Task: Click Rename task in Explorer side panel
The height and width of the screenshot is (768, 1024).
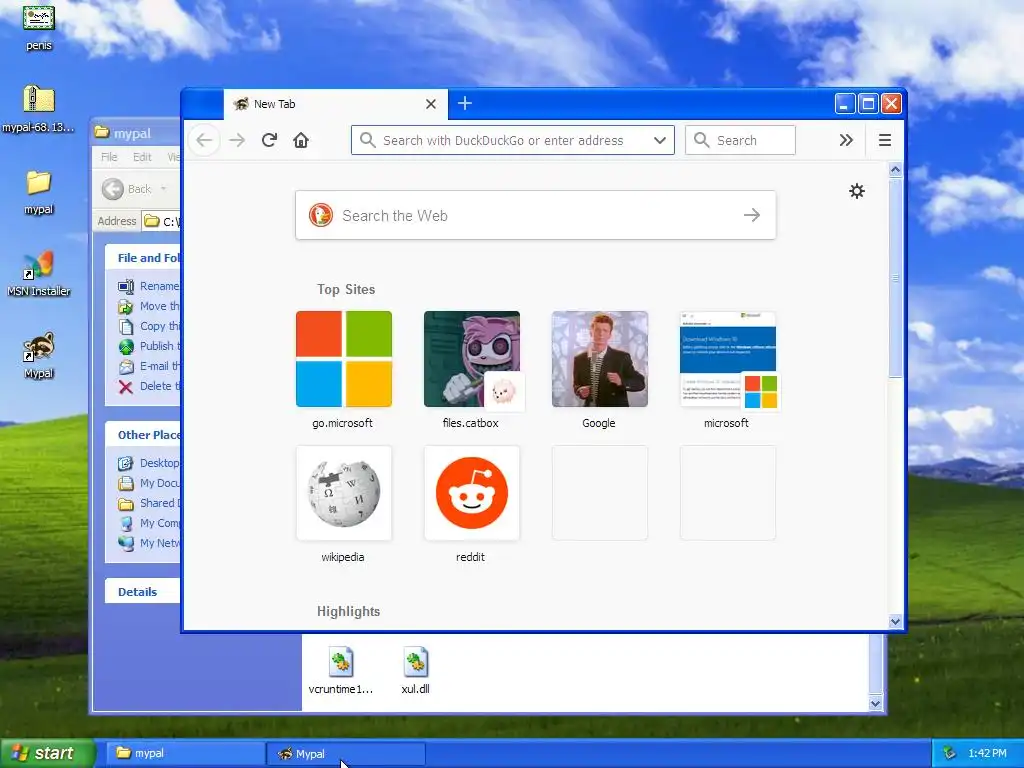Action: [x=149, y=286]
